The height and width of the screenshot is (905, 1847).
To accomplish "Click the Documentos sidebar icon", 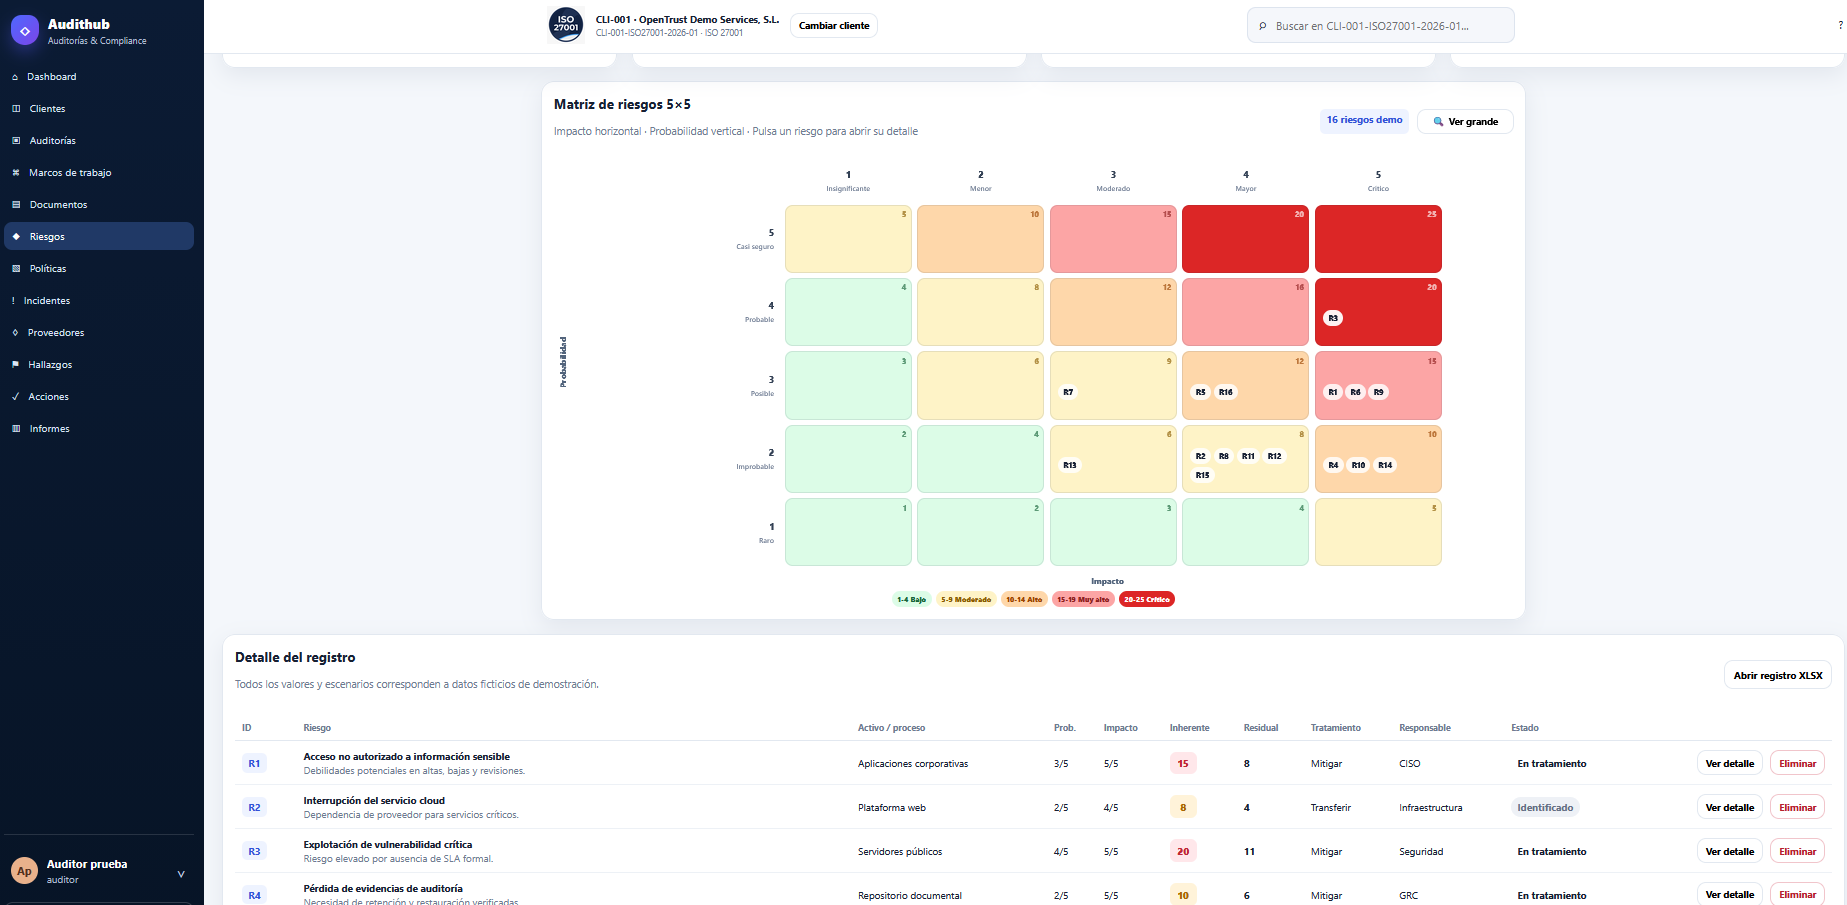I will (x=16, y=205).
